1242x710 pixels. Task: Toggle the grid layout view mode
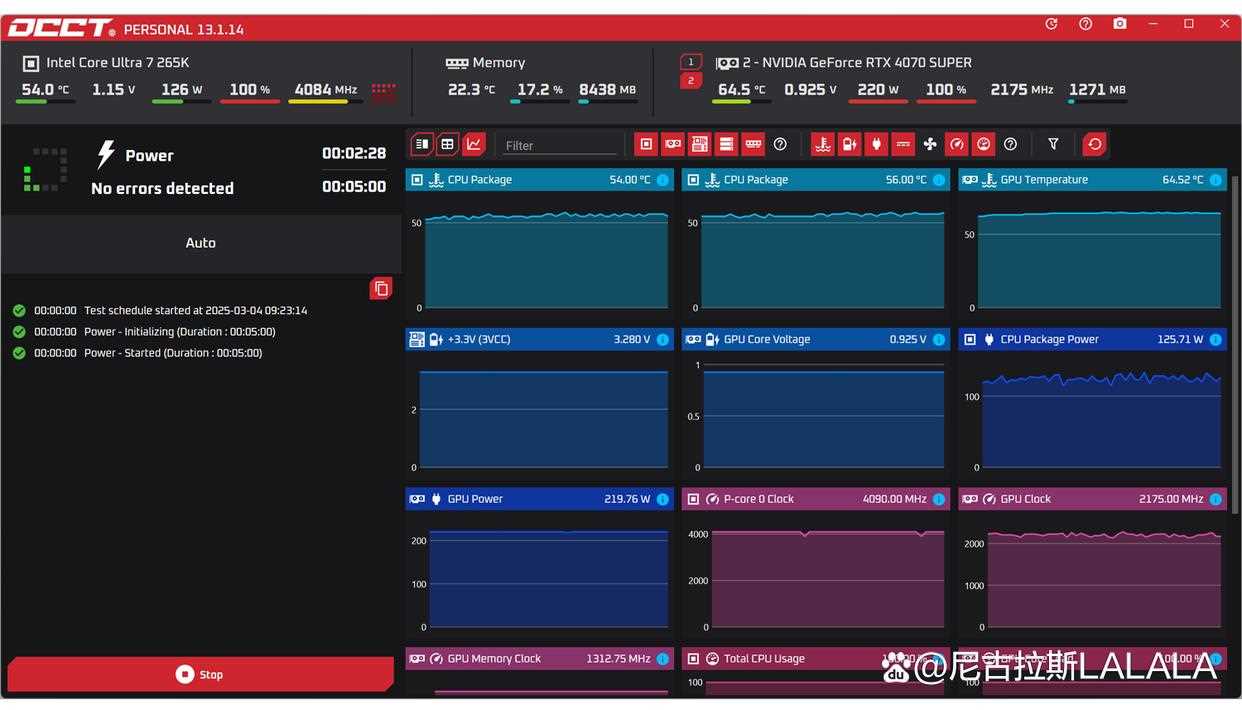tap(446, 144)
